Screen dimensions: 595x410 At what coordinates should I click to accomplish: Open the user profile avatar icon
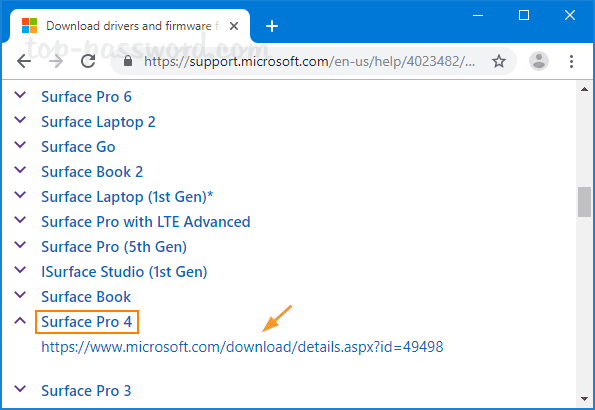coord(539,61)
